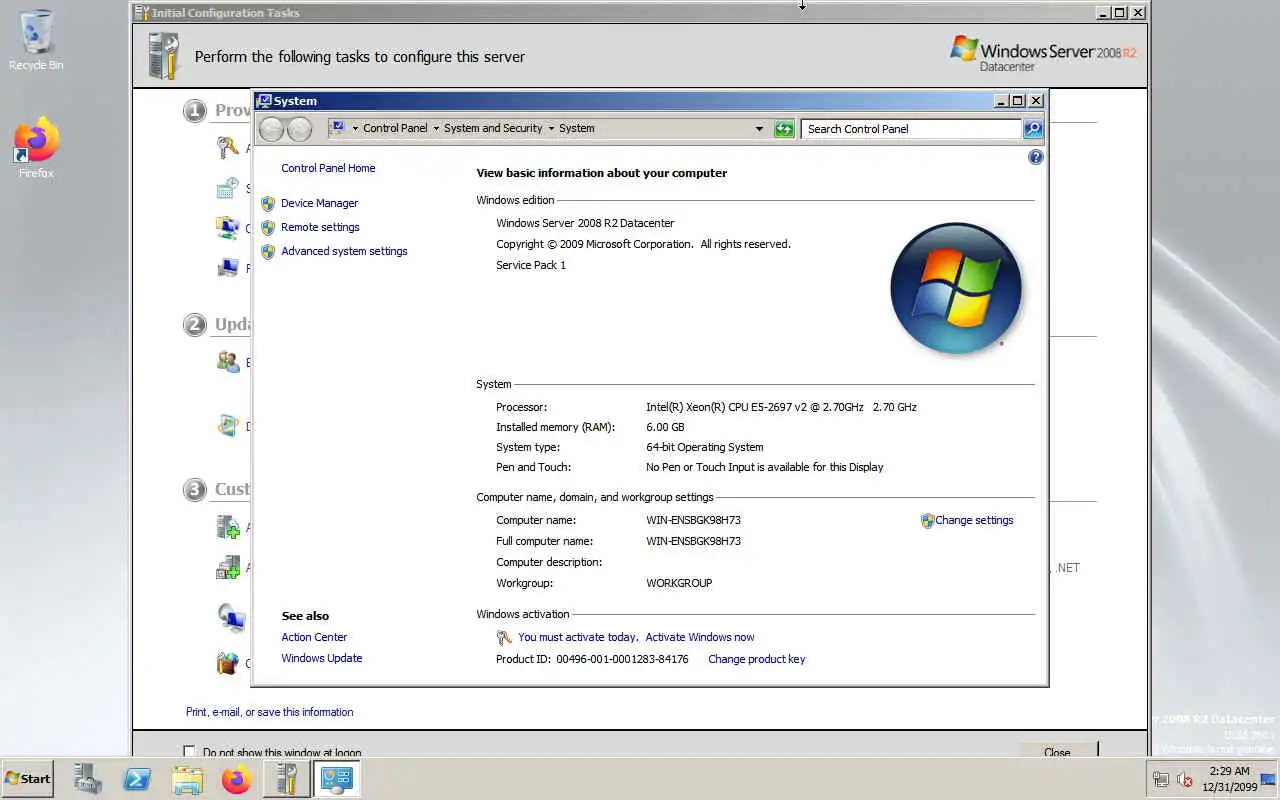The image size is (1280, 800).
Task: Open Device Manager link
Action: 319,203
